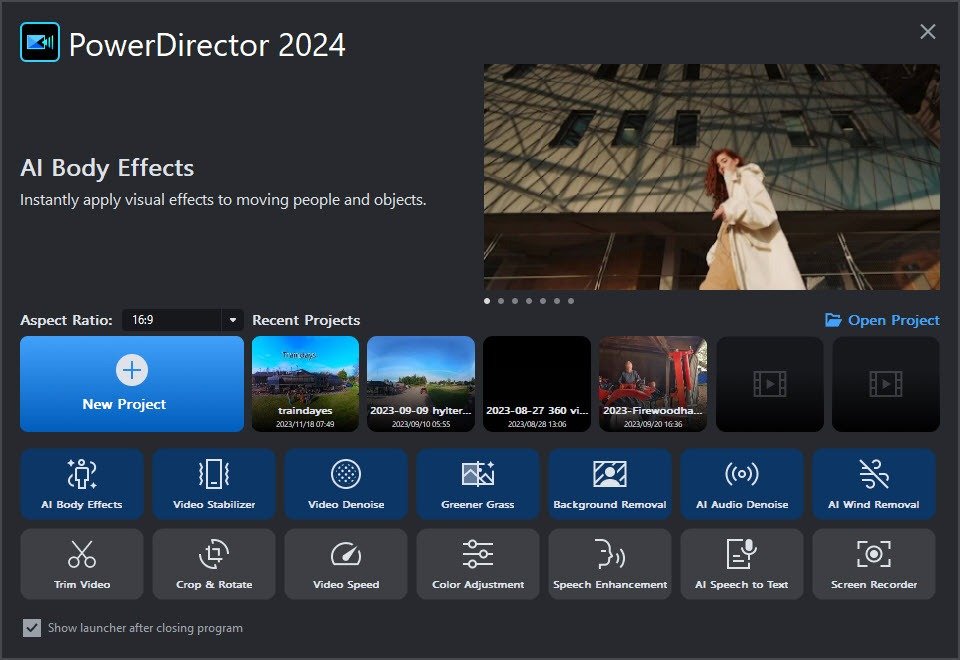The image size is (960, 660).
Task: Start the Screen Recorder
Action: click(873, 564)
